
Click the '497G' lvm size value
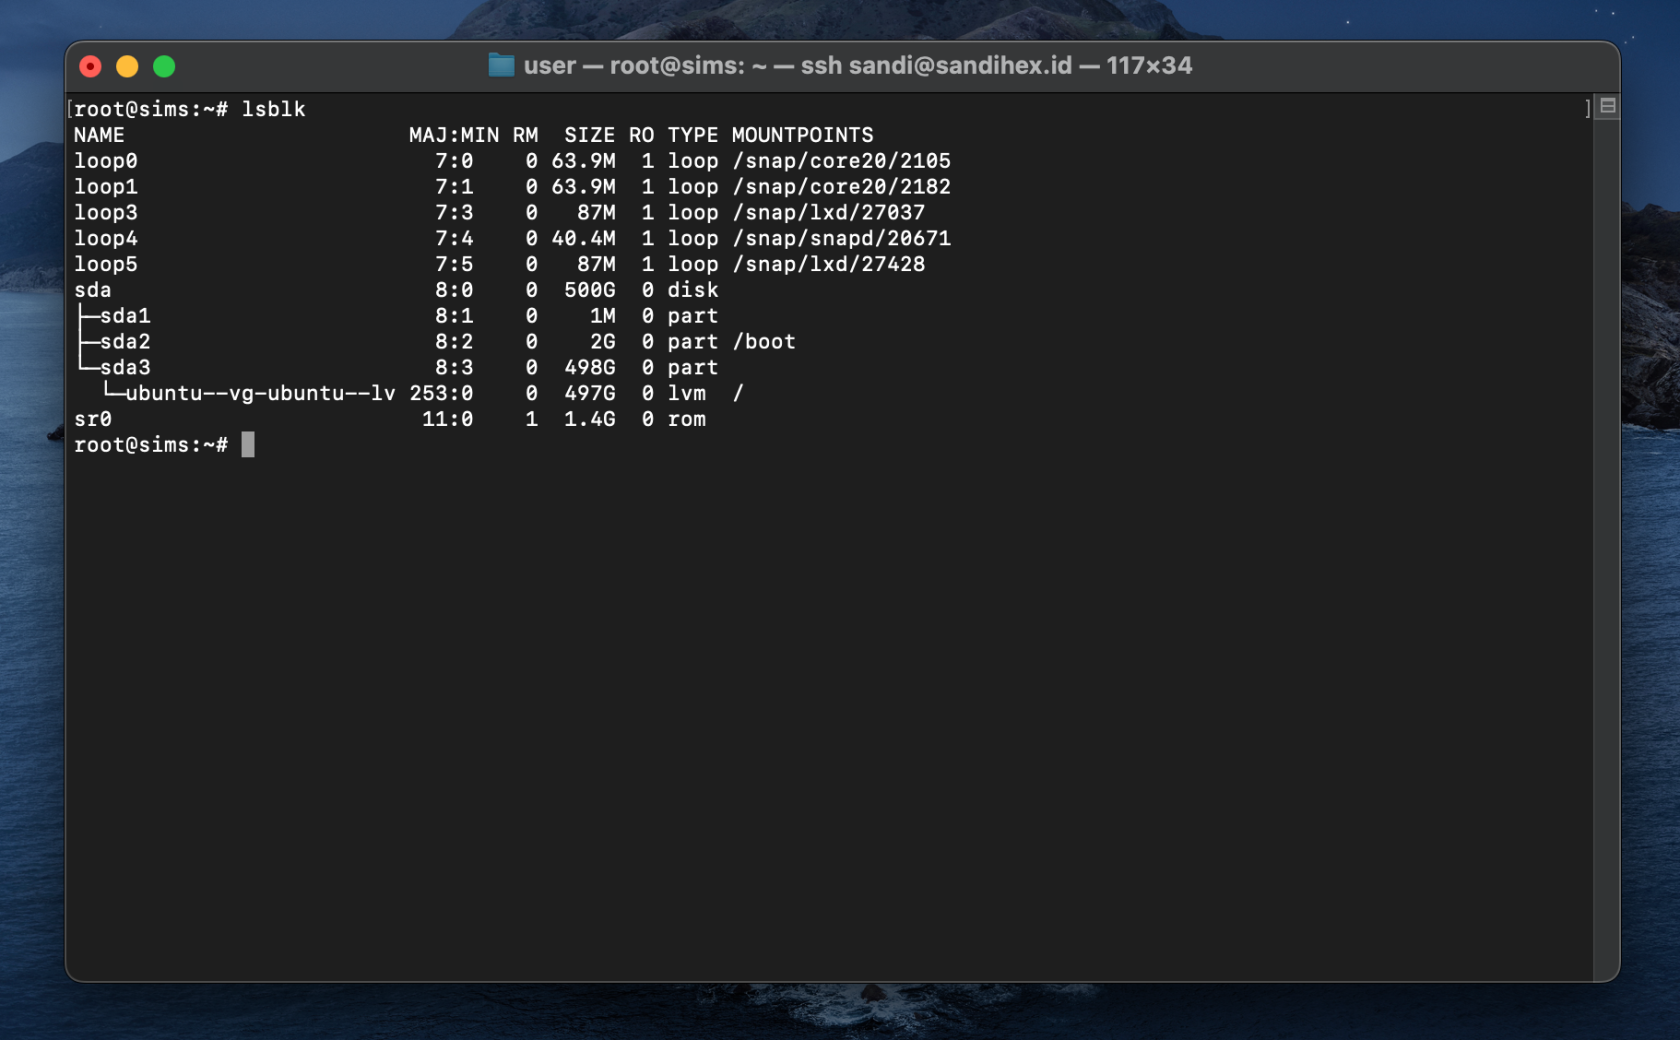coord(589,394)
